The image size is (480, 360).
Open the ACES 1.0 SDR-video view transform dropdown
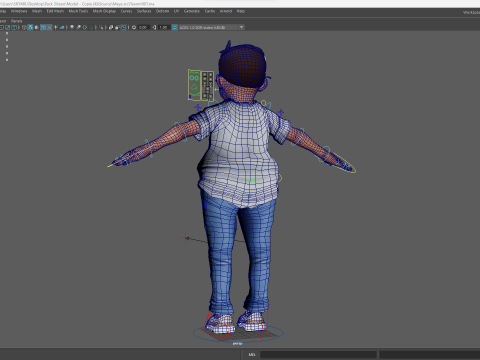point(212,27)
